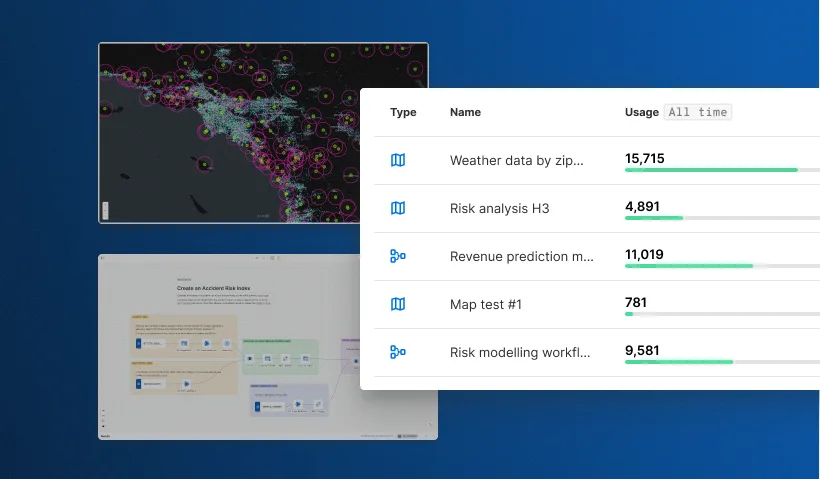Sort by the Name column header

pyautogui.click(x=465, y=112)
